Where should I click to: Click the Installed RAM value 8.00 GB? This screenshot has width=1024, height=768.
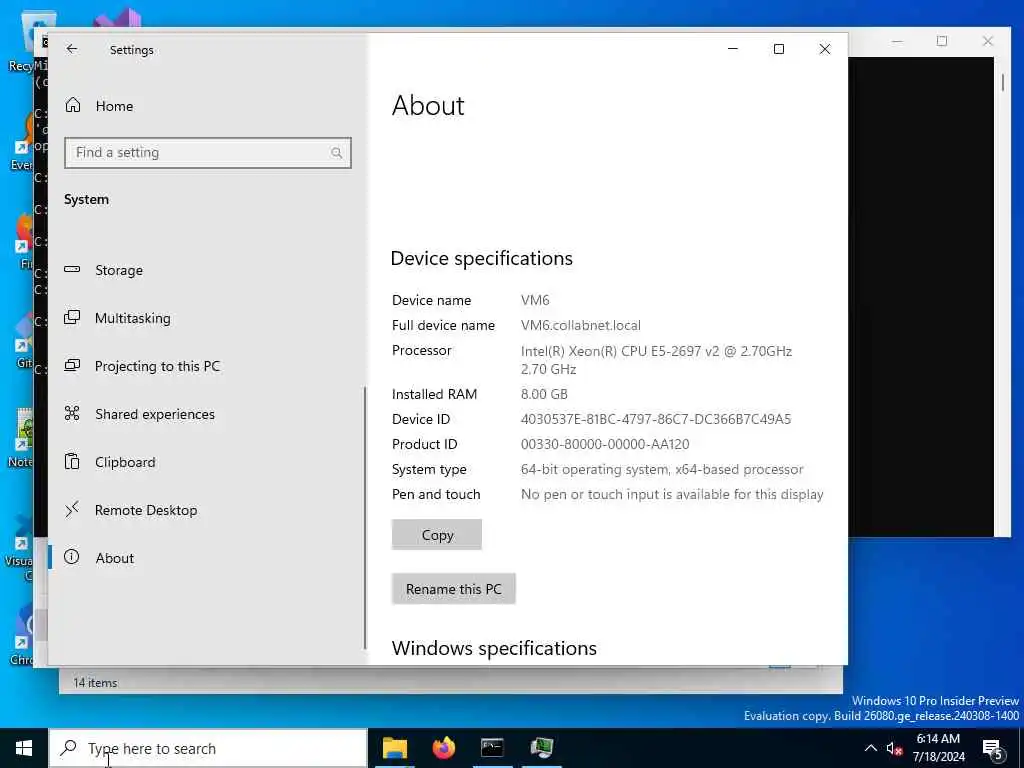coord(544,394)
